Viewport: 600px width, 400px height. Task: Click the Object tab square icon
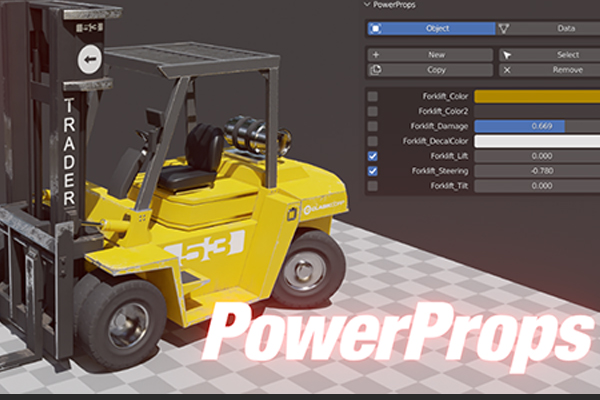coord(376,28)
